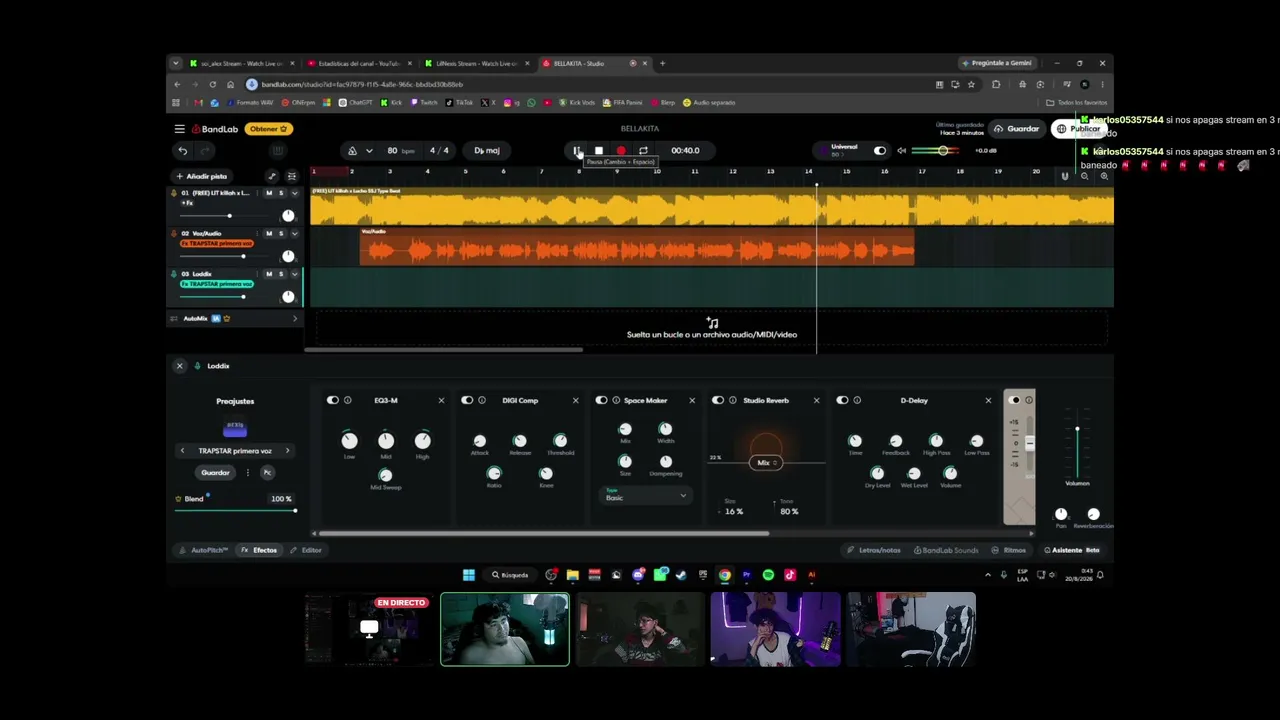The height and width of the screenshot is (720, 1280).
Task: Open the Asistente Beta panel
Action: pyautogui.click(x=1073, y=550)
